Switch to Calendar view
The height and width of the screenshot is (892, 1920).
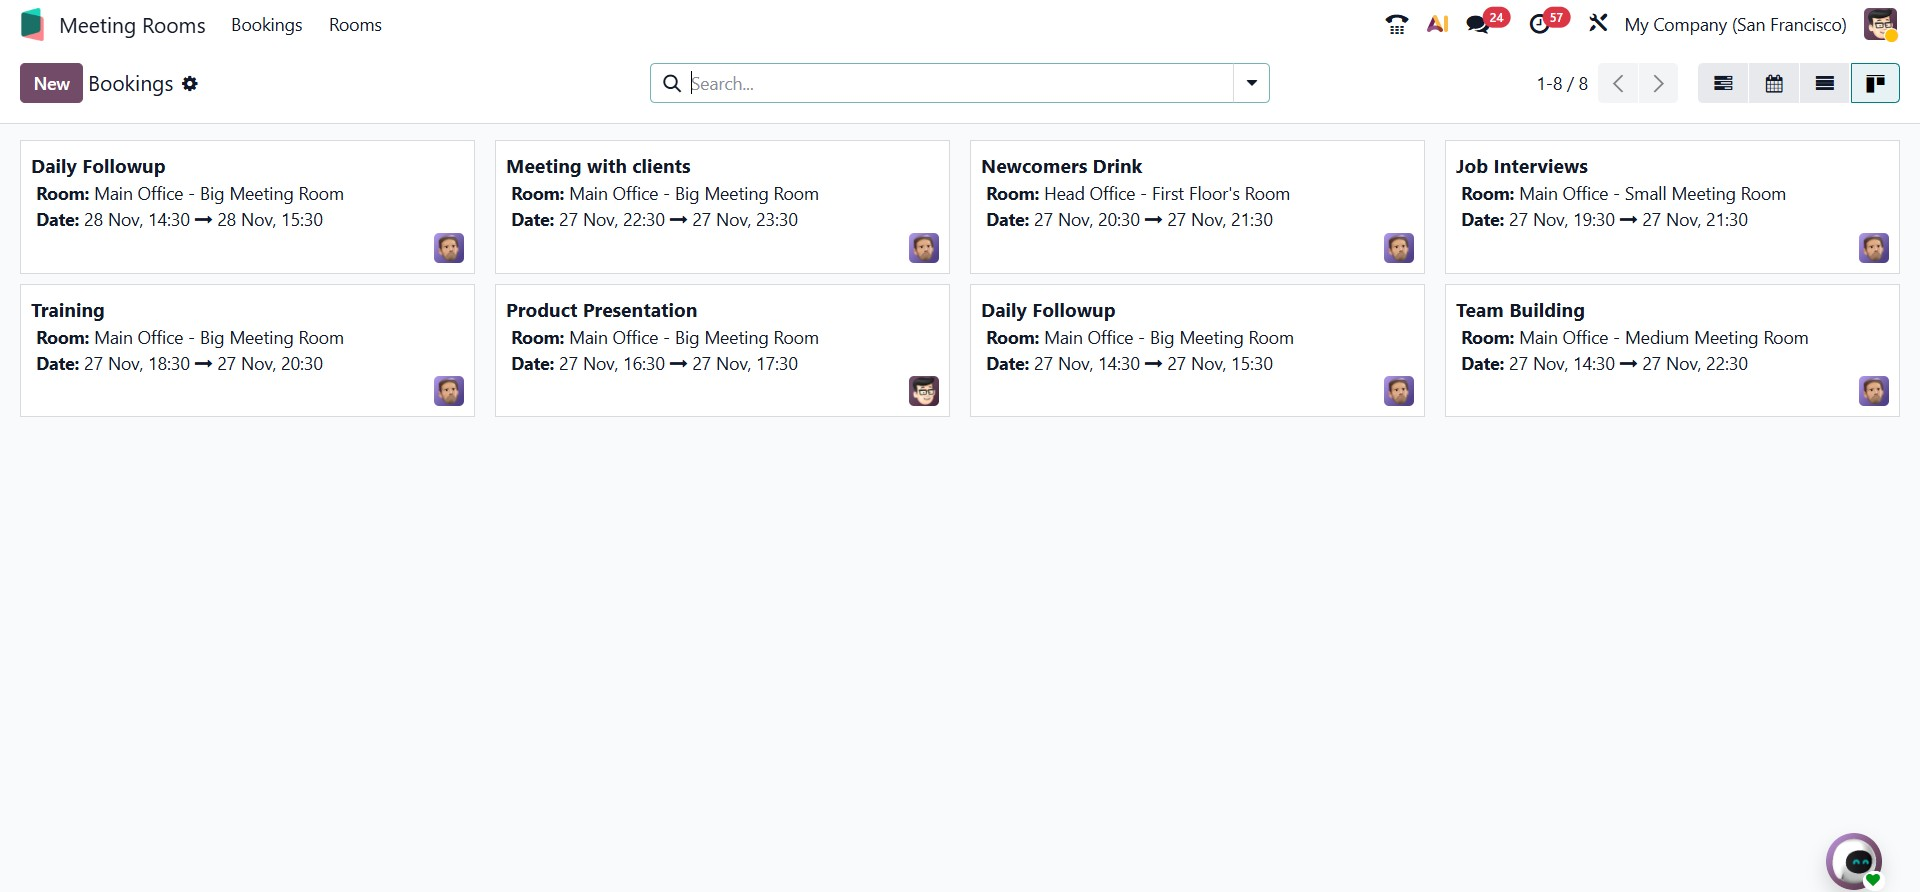pyautogui.click(x=1774, y=84)
